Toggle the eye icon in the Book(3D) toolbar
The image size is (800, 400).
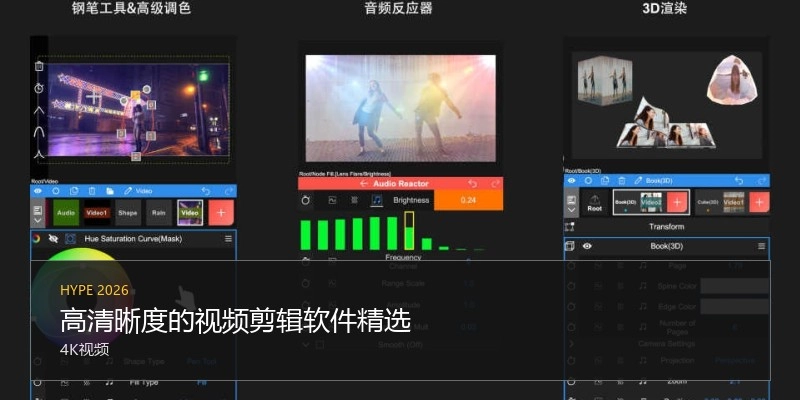point(571,181)
